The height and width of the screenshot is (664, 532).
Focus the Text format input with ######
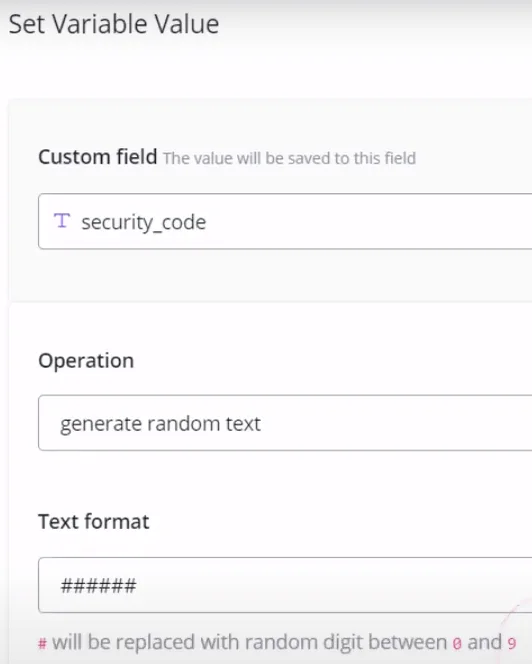coord(285,585)
